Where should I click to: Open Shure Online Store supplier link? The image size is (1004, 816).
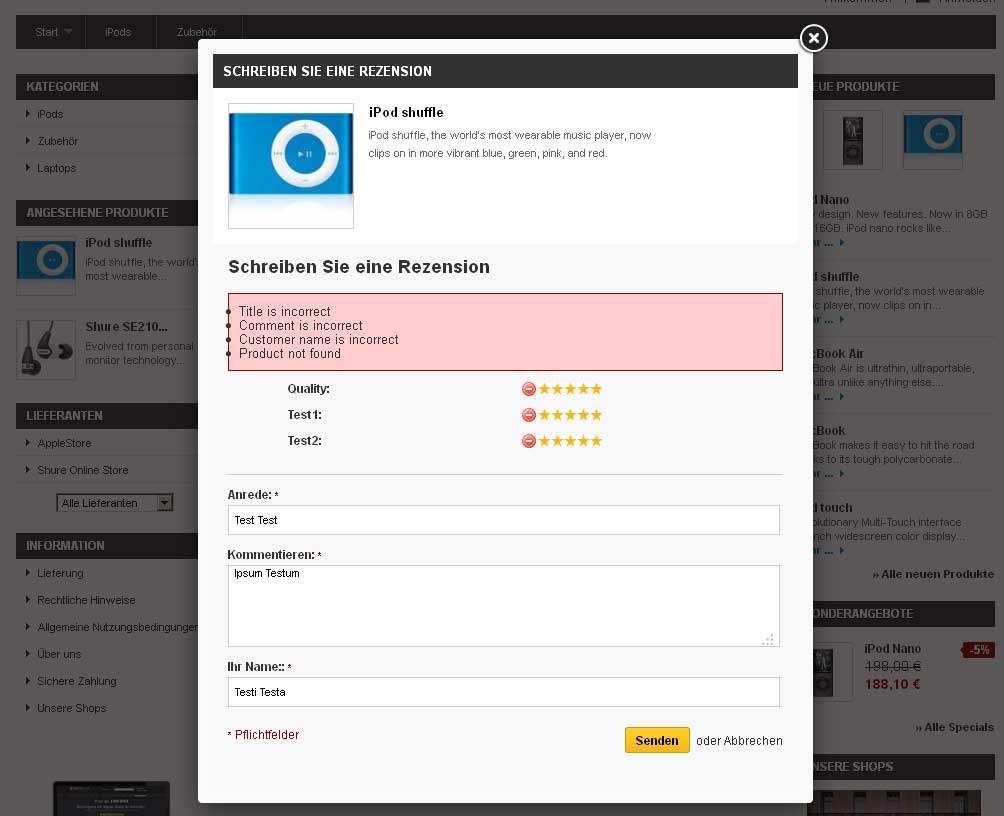point(83,470)
